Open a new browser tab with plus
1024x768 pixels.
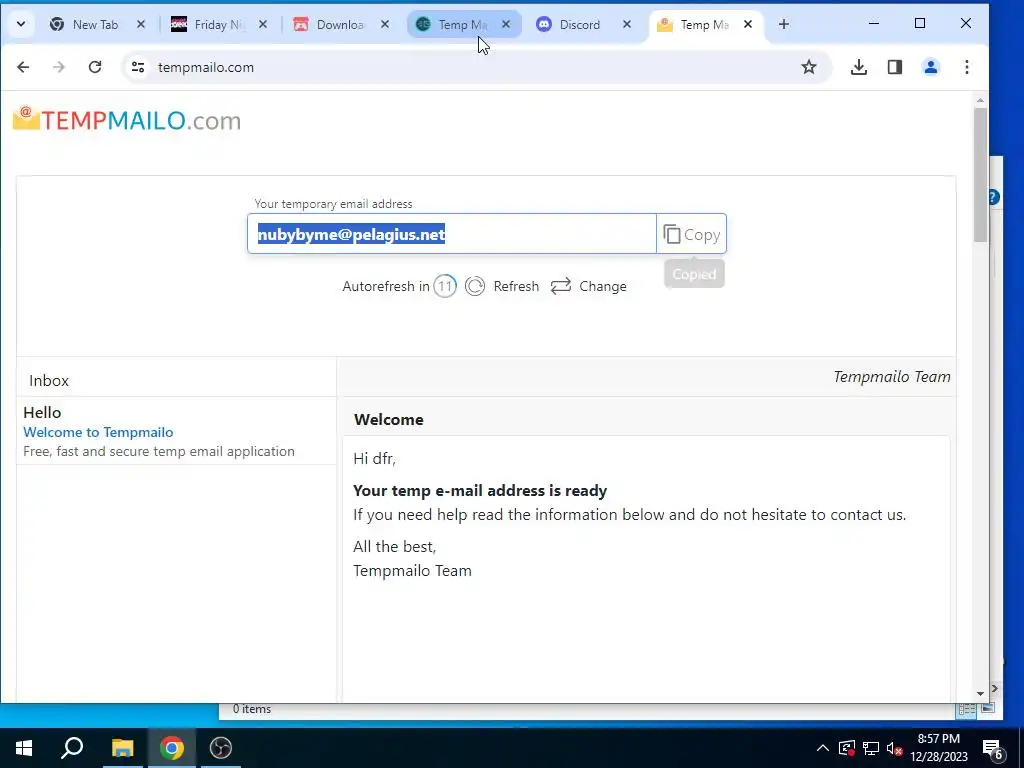[784, 25]
